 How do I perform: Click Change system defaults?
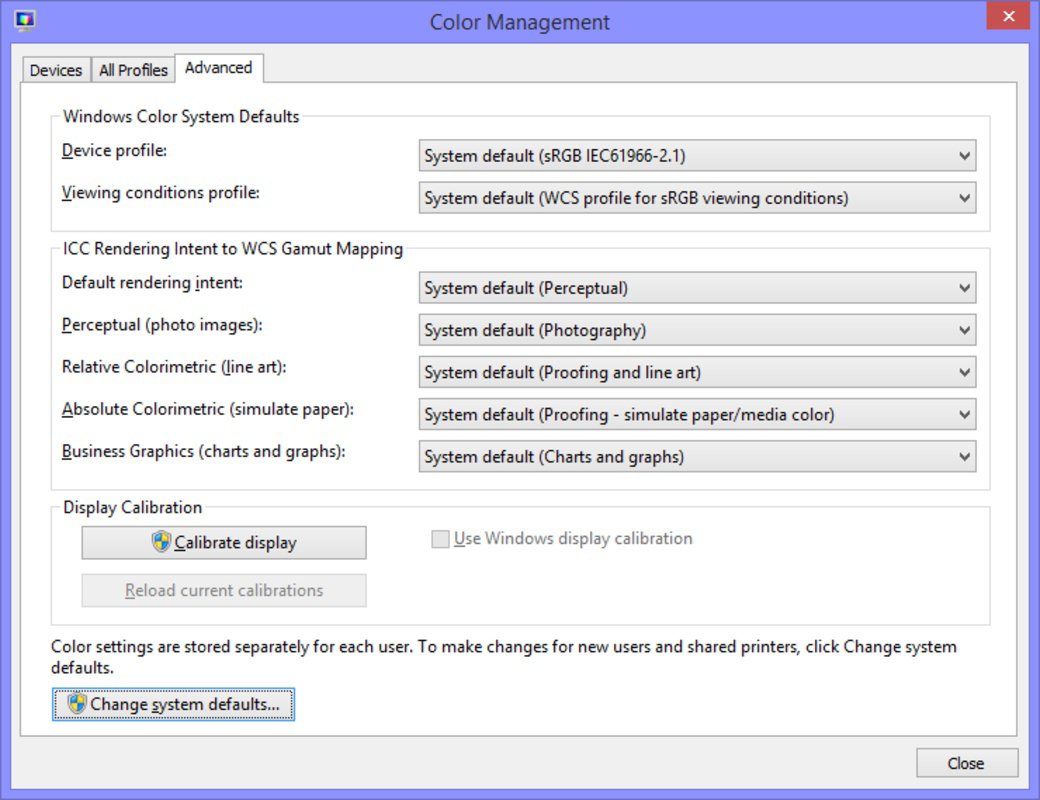point(173,704)
